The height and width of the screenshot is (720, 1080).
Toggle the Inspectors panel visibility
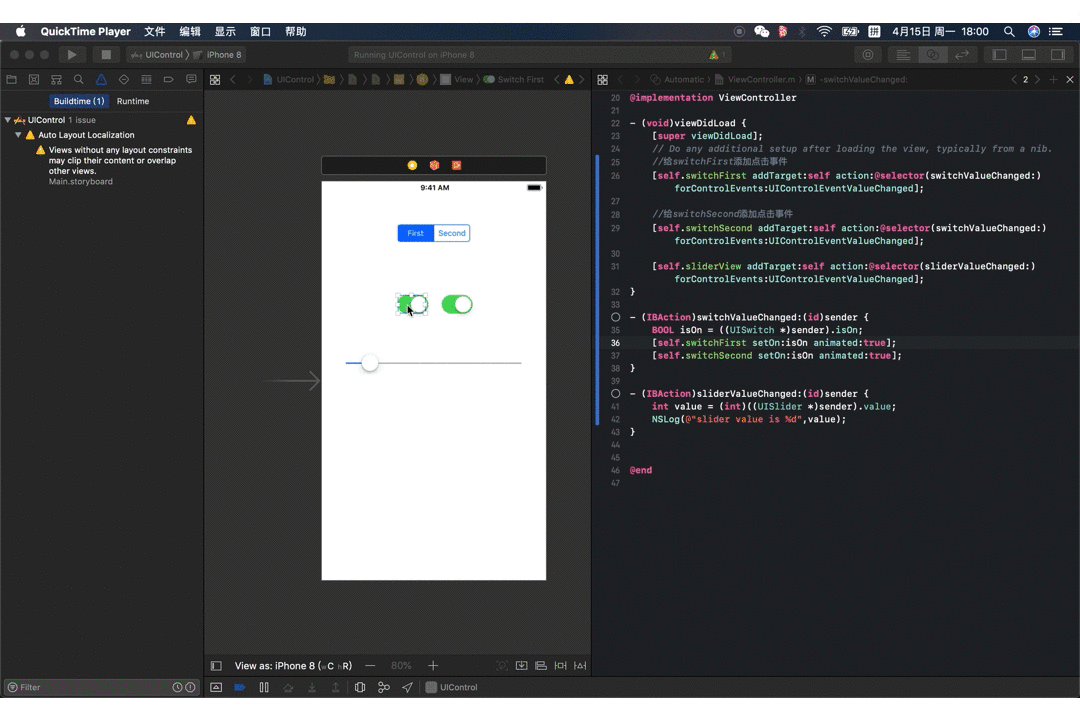click(x=1057, y=54)
